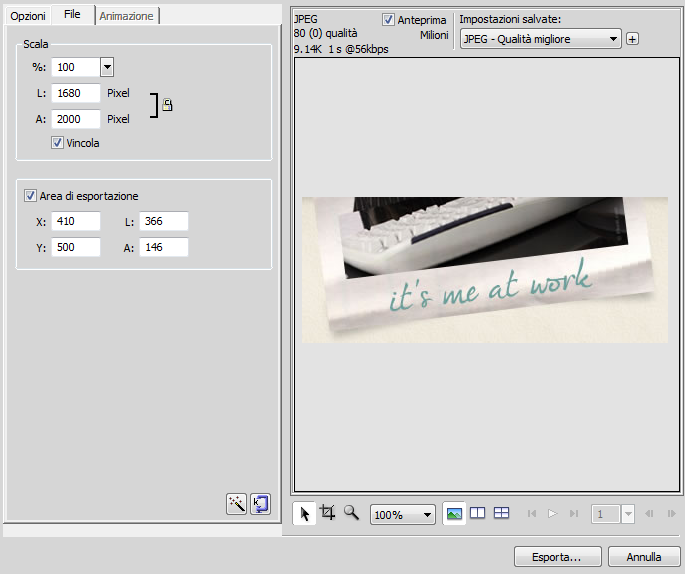Toggle the constrain proportions lock icon

167,105
